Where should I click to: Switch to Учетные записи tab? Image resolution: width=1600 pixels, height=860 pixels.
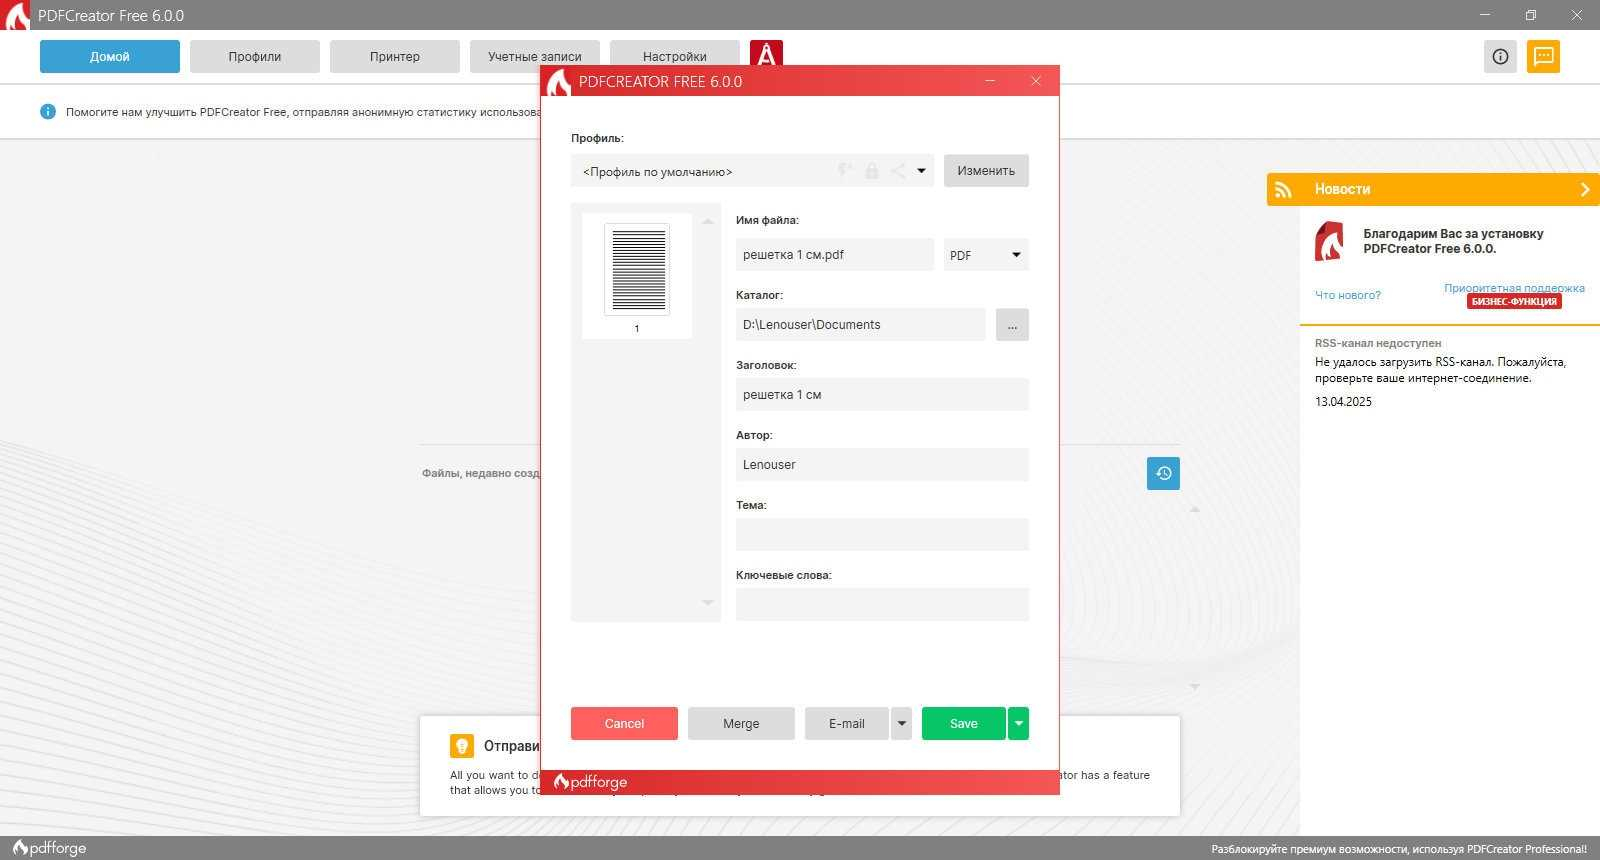[x=535, y=57]
